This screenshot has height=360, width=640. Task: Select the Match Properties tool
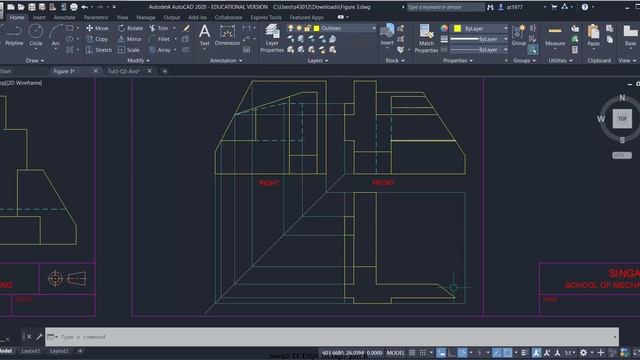tap(426, 38)
